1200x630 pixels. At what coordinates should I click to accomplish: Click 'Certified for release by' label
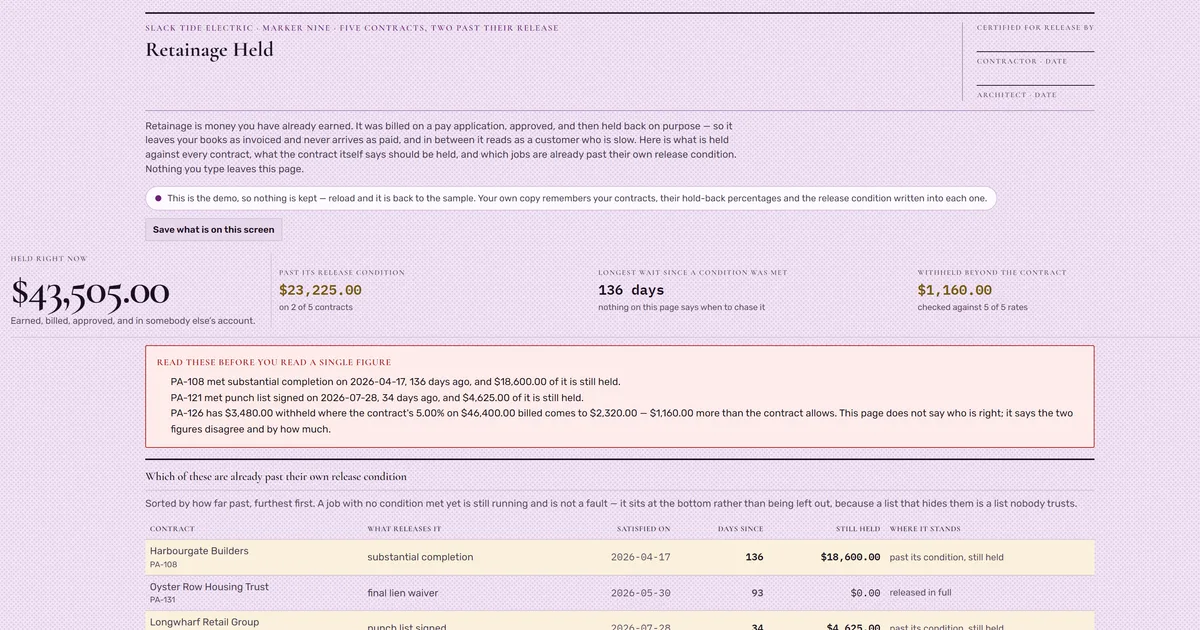1035,28
